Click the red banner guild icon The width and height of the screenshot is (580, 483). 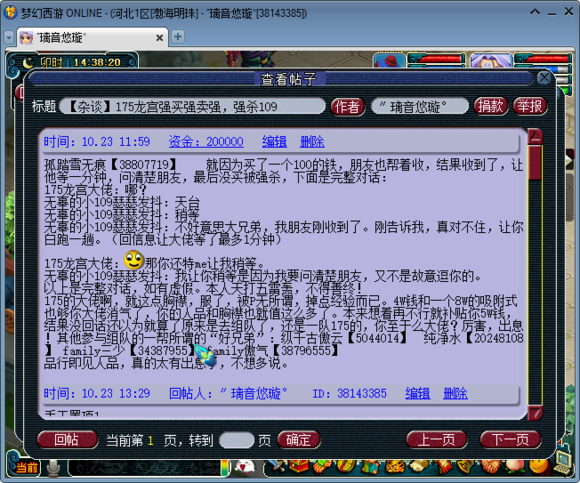445,467
